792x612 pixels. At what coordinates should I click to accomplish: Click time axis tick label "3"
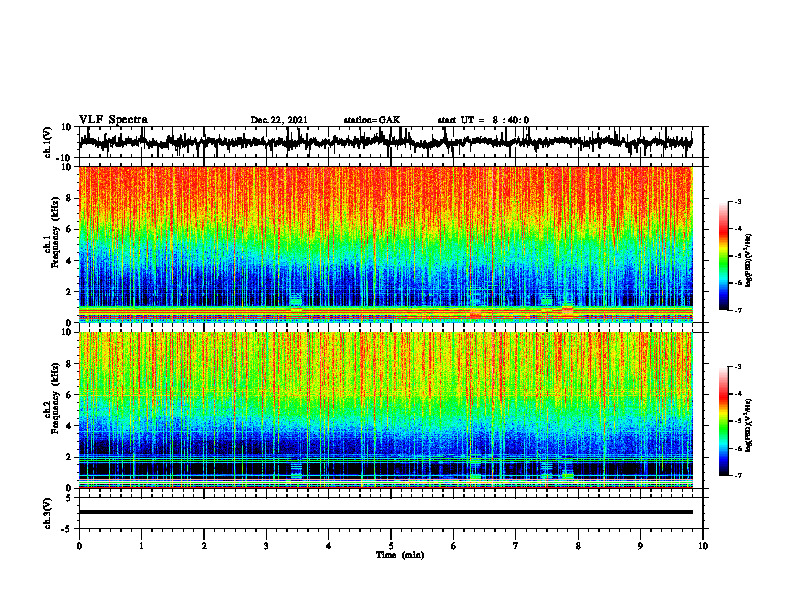(x=266, y=546)
